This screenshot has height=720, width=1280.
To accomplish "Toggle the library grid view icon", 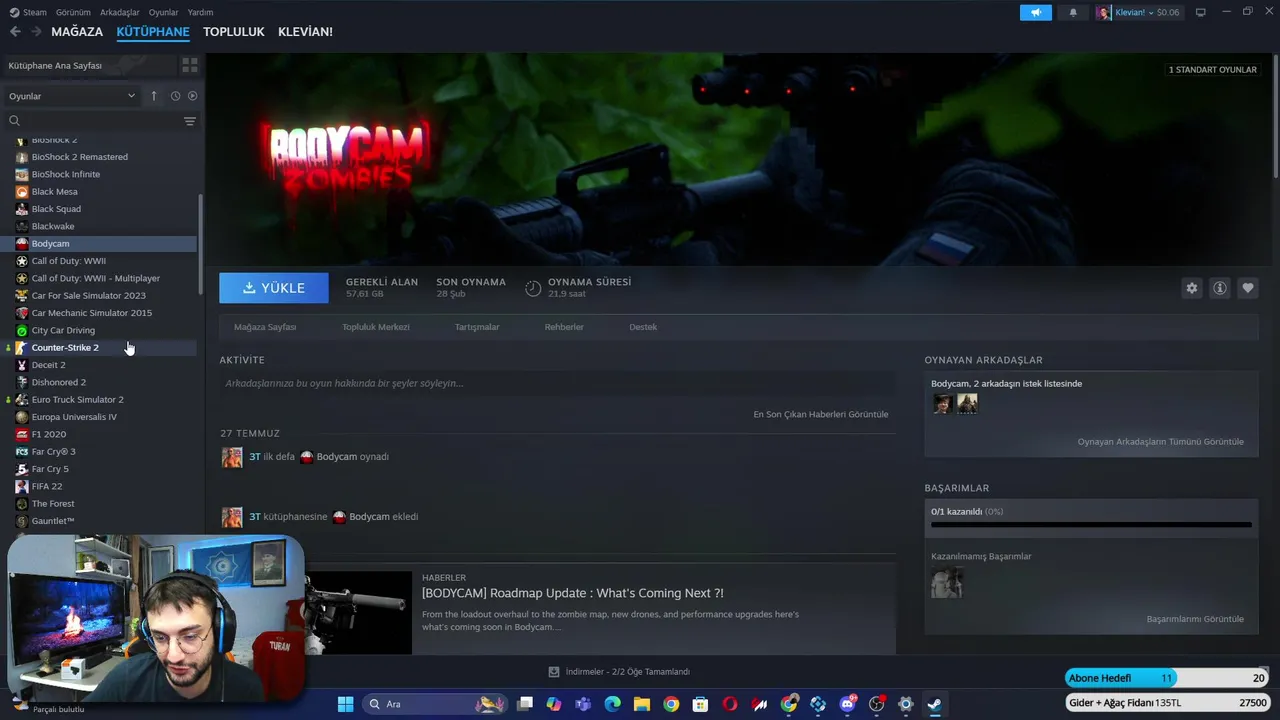I will pos(189,65).
